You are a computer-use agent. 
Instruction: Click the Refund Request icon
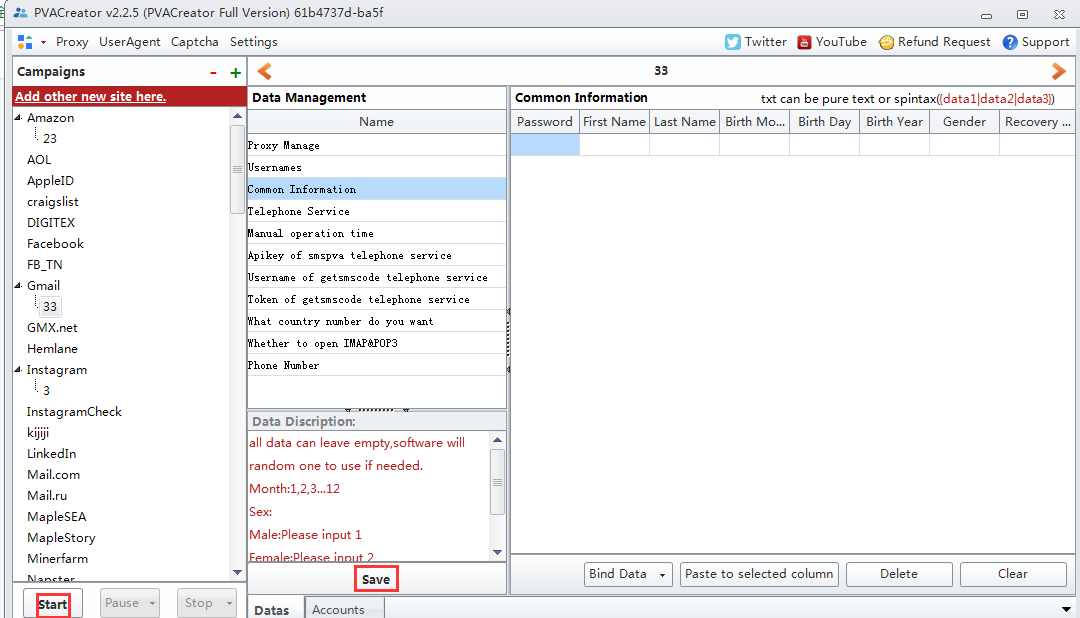pos(886,42)
